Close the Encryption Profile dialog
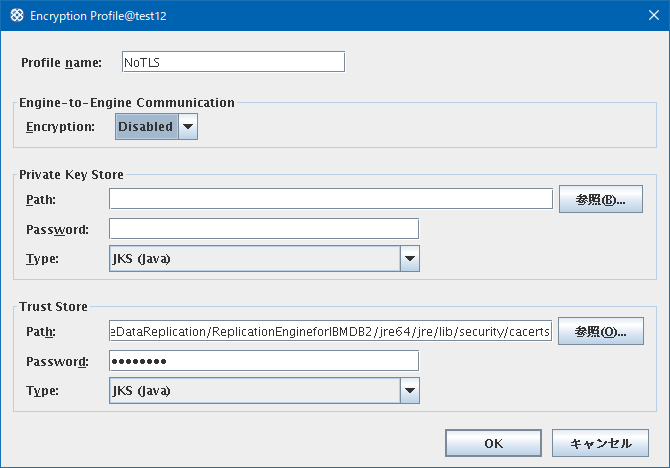 [653, 15]
